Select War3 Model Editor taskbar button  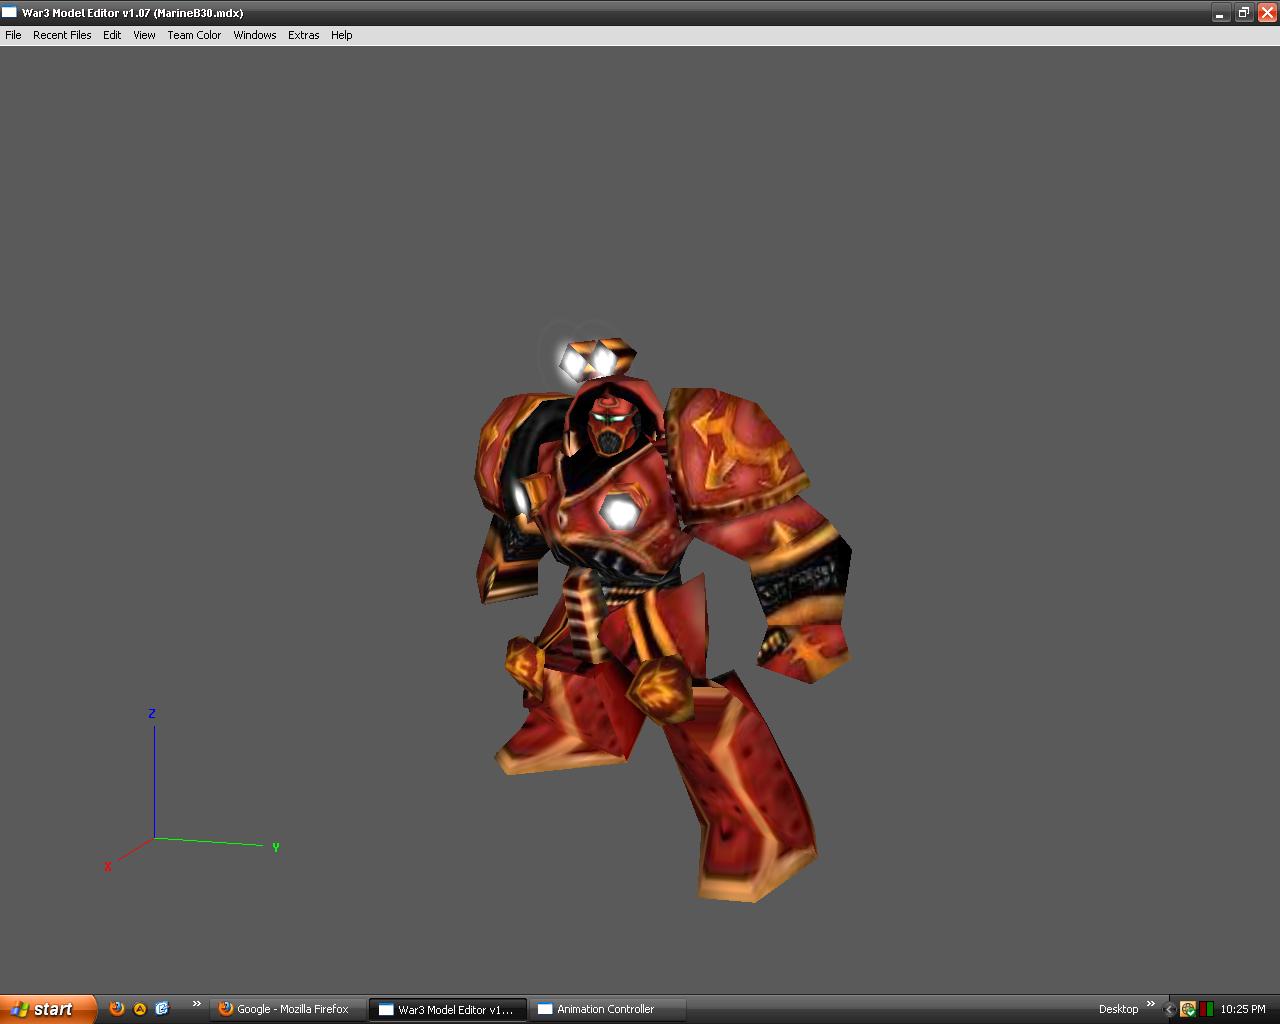tap(448, 1009)
